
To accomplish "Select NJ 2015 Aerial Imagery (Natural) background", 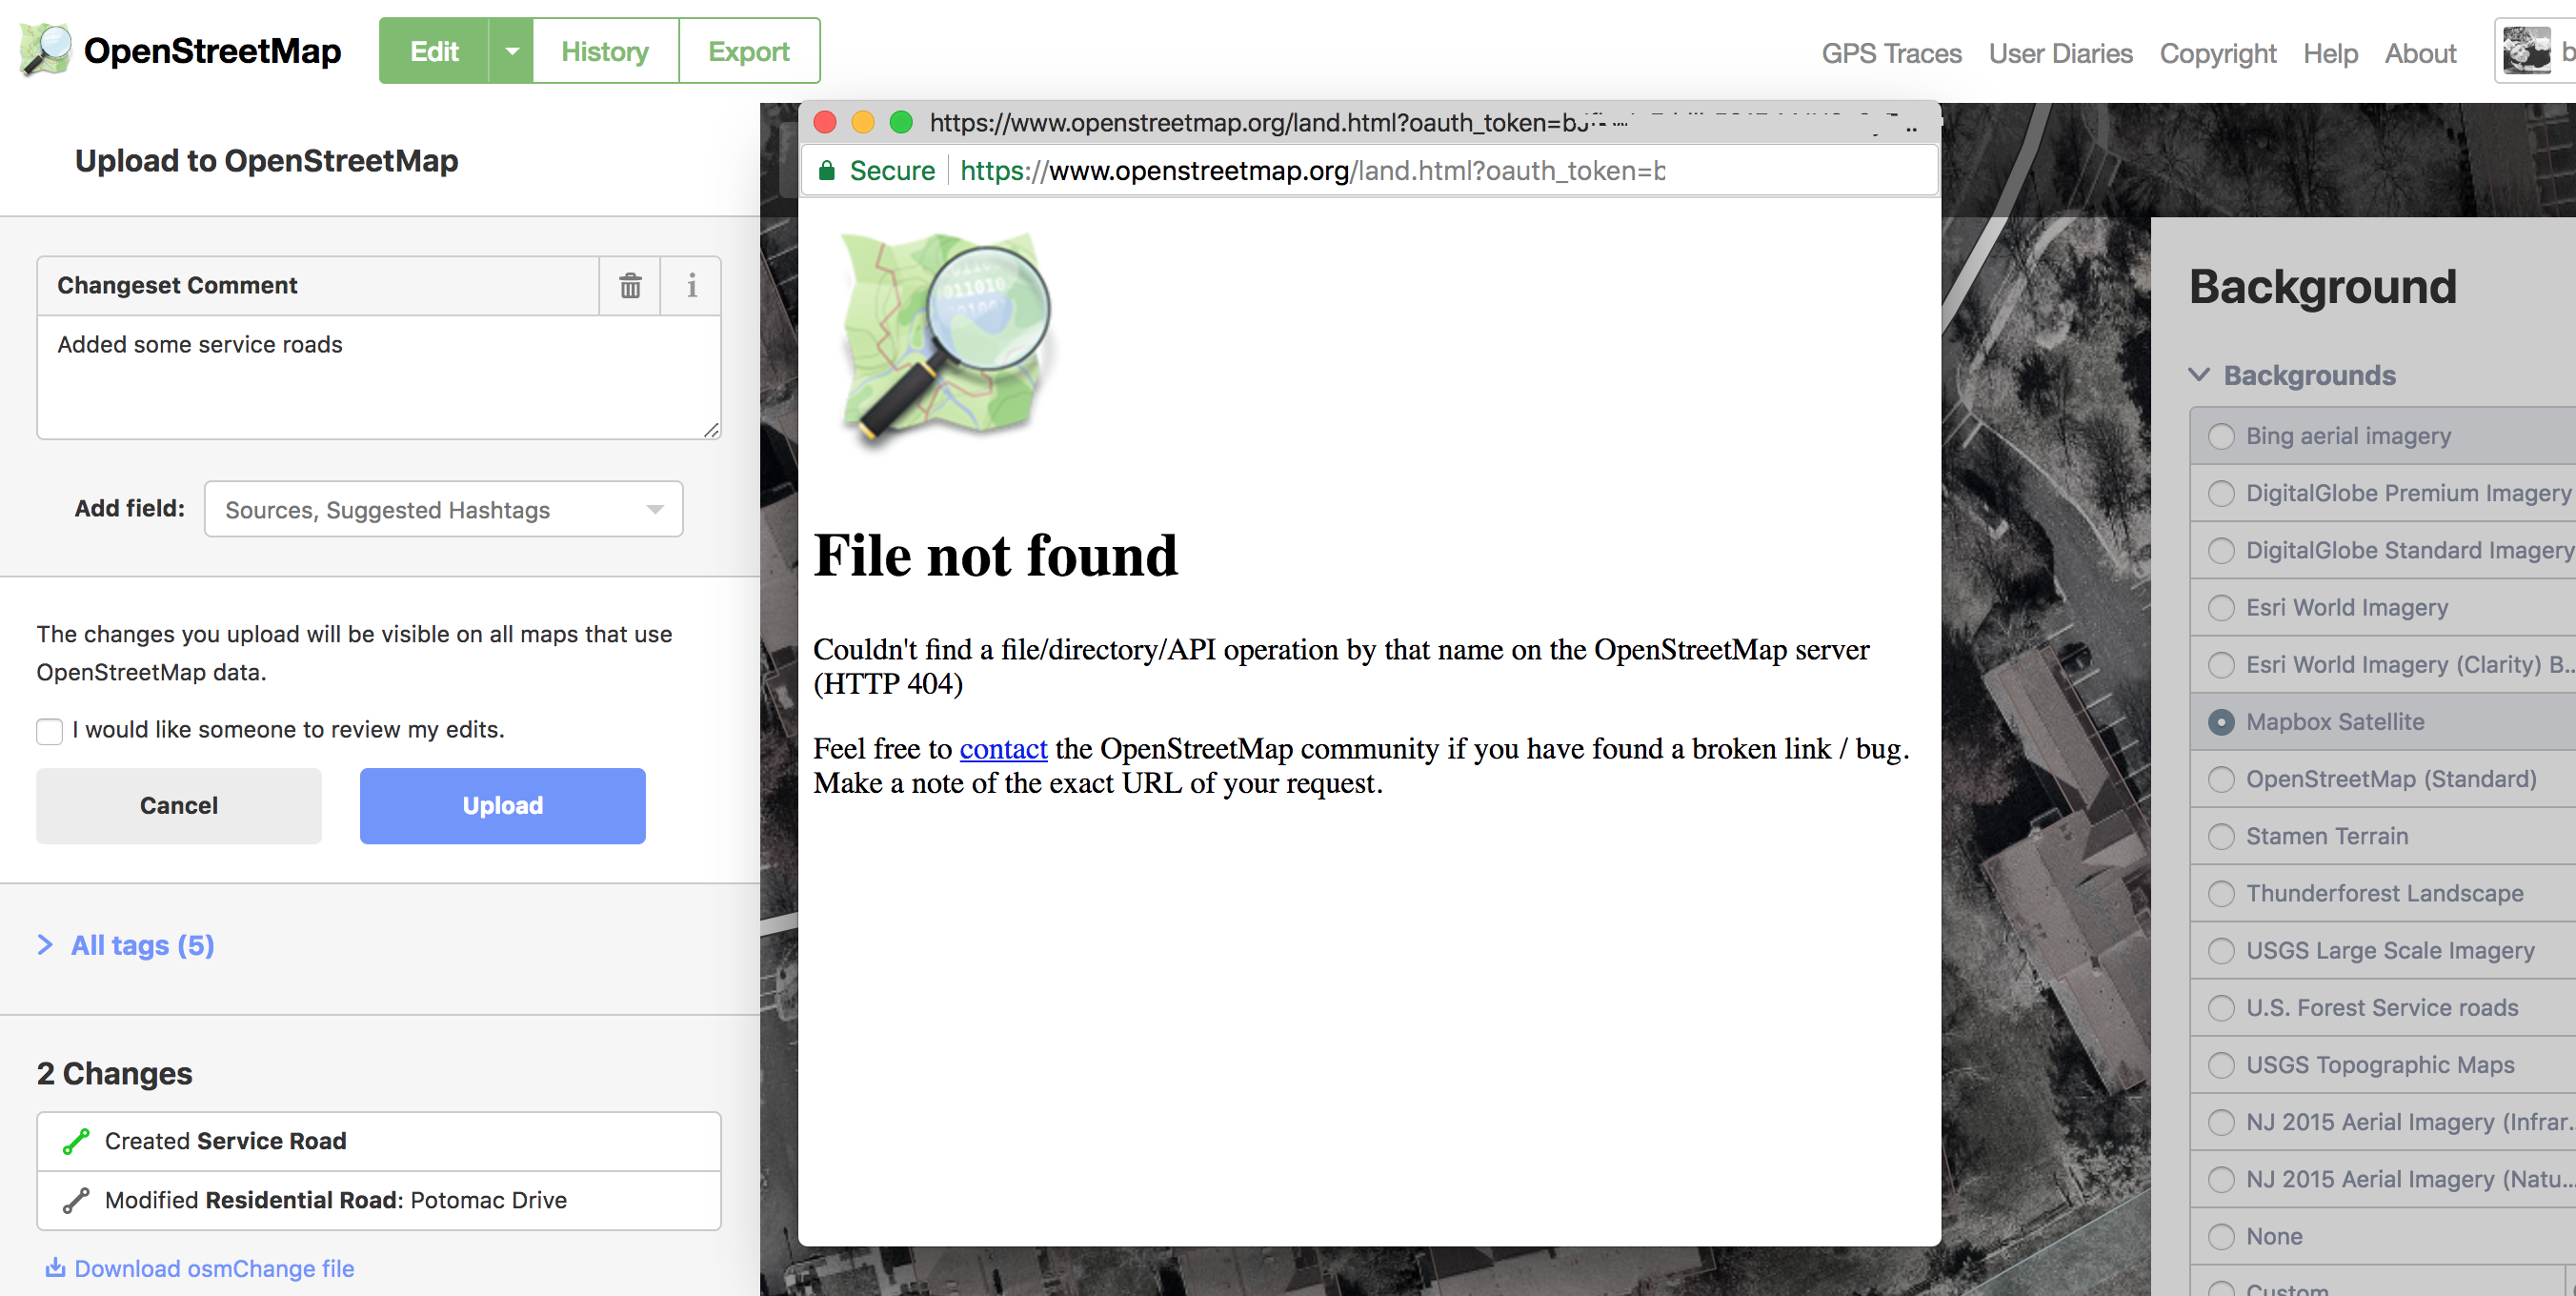I will coord(2383,1179).
